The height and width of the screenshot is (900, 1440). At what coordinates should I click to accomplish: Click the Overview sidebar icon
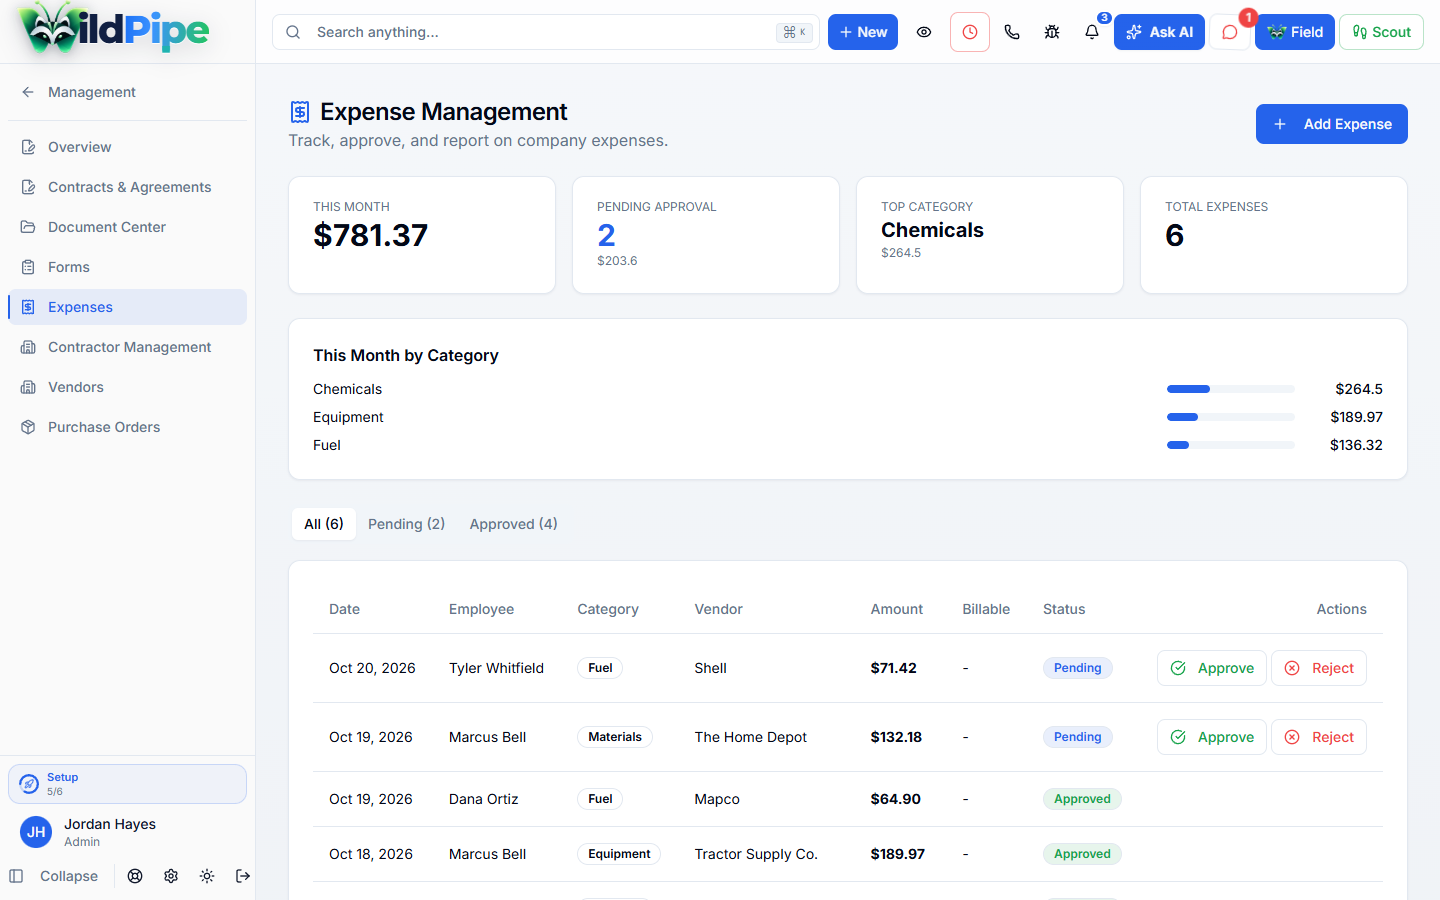(x=28, y=147)
